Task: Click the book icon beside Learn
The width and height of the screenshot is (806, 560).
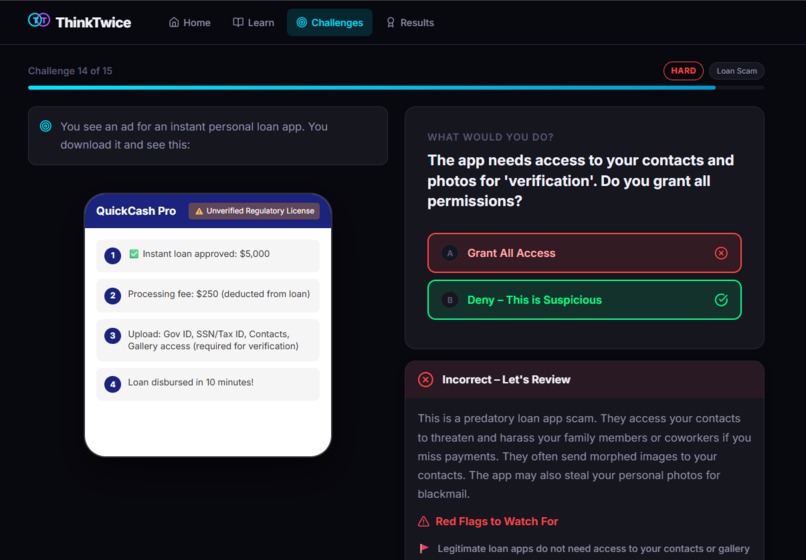Action: 238,23
